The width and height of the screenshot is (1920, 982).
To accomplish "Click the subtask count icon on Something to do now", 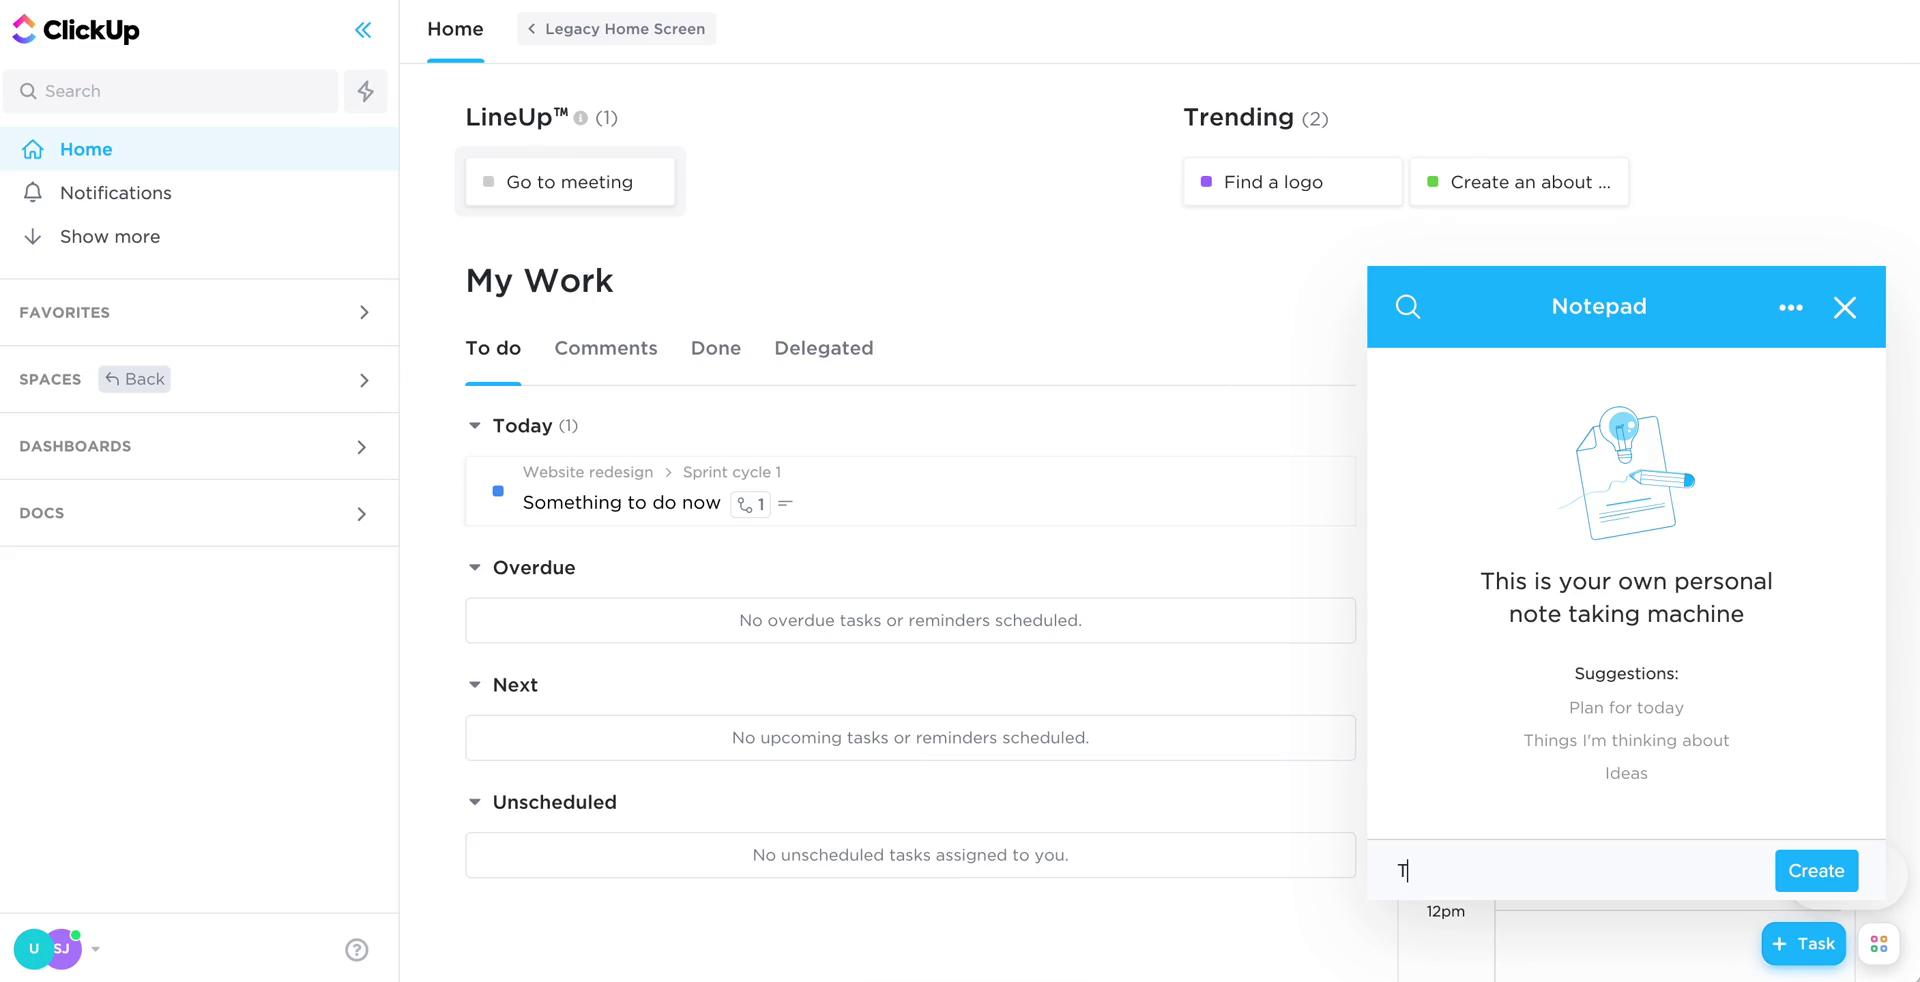I will (751, 504).
